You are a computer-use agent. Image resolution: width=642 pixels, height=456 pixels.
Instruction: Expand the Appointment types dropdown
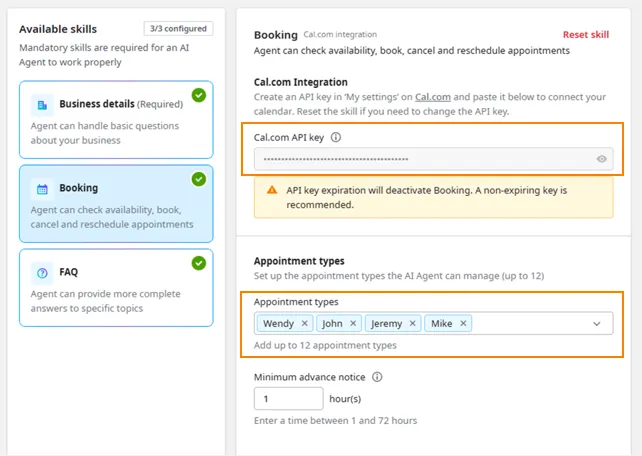point(597,324)
